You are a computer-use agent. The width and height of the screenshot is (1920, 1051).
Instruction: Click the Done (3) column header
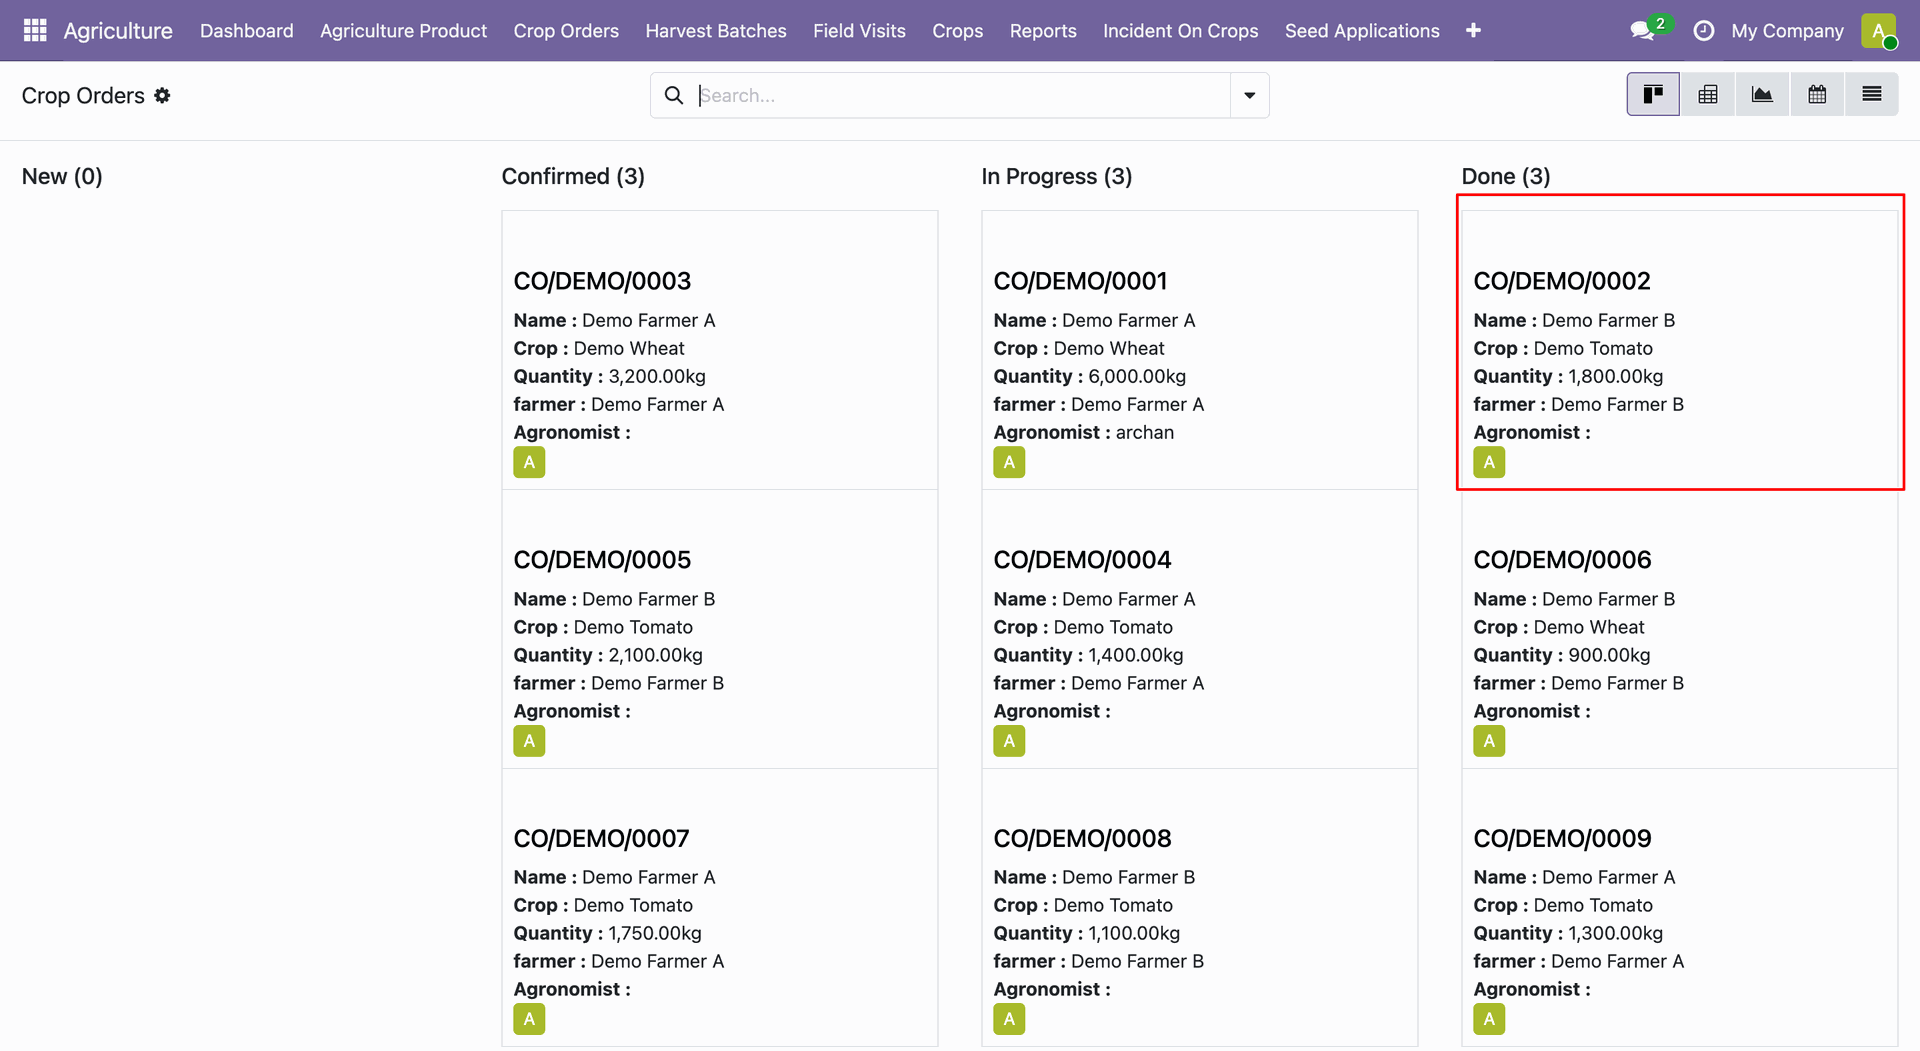click(x=1506, y=176)
